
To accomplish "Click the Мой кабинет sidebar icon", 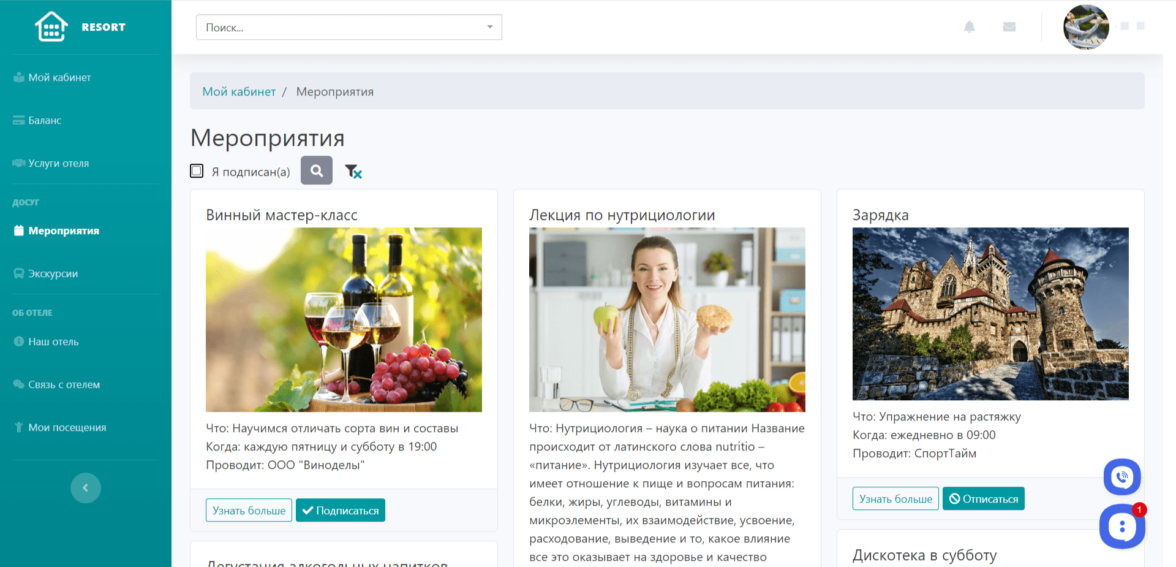I will point(20,77).
